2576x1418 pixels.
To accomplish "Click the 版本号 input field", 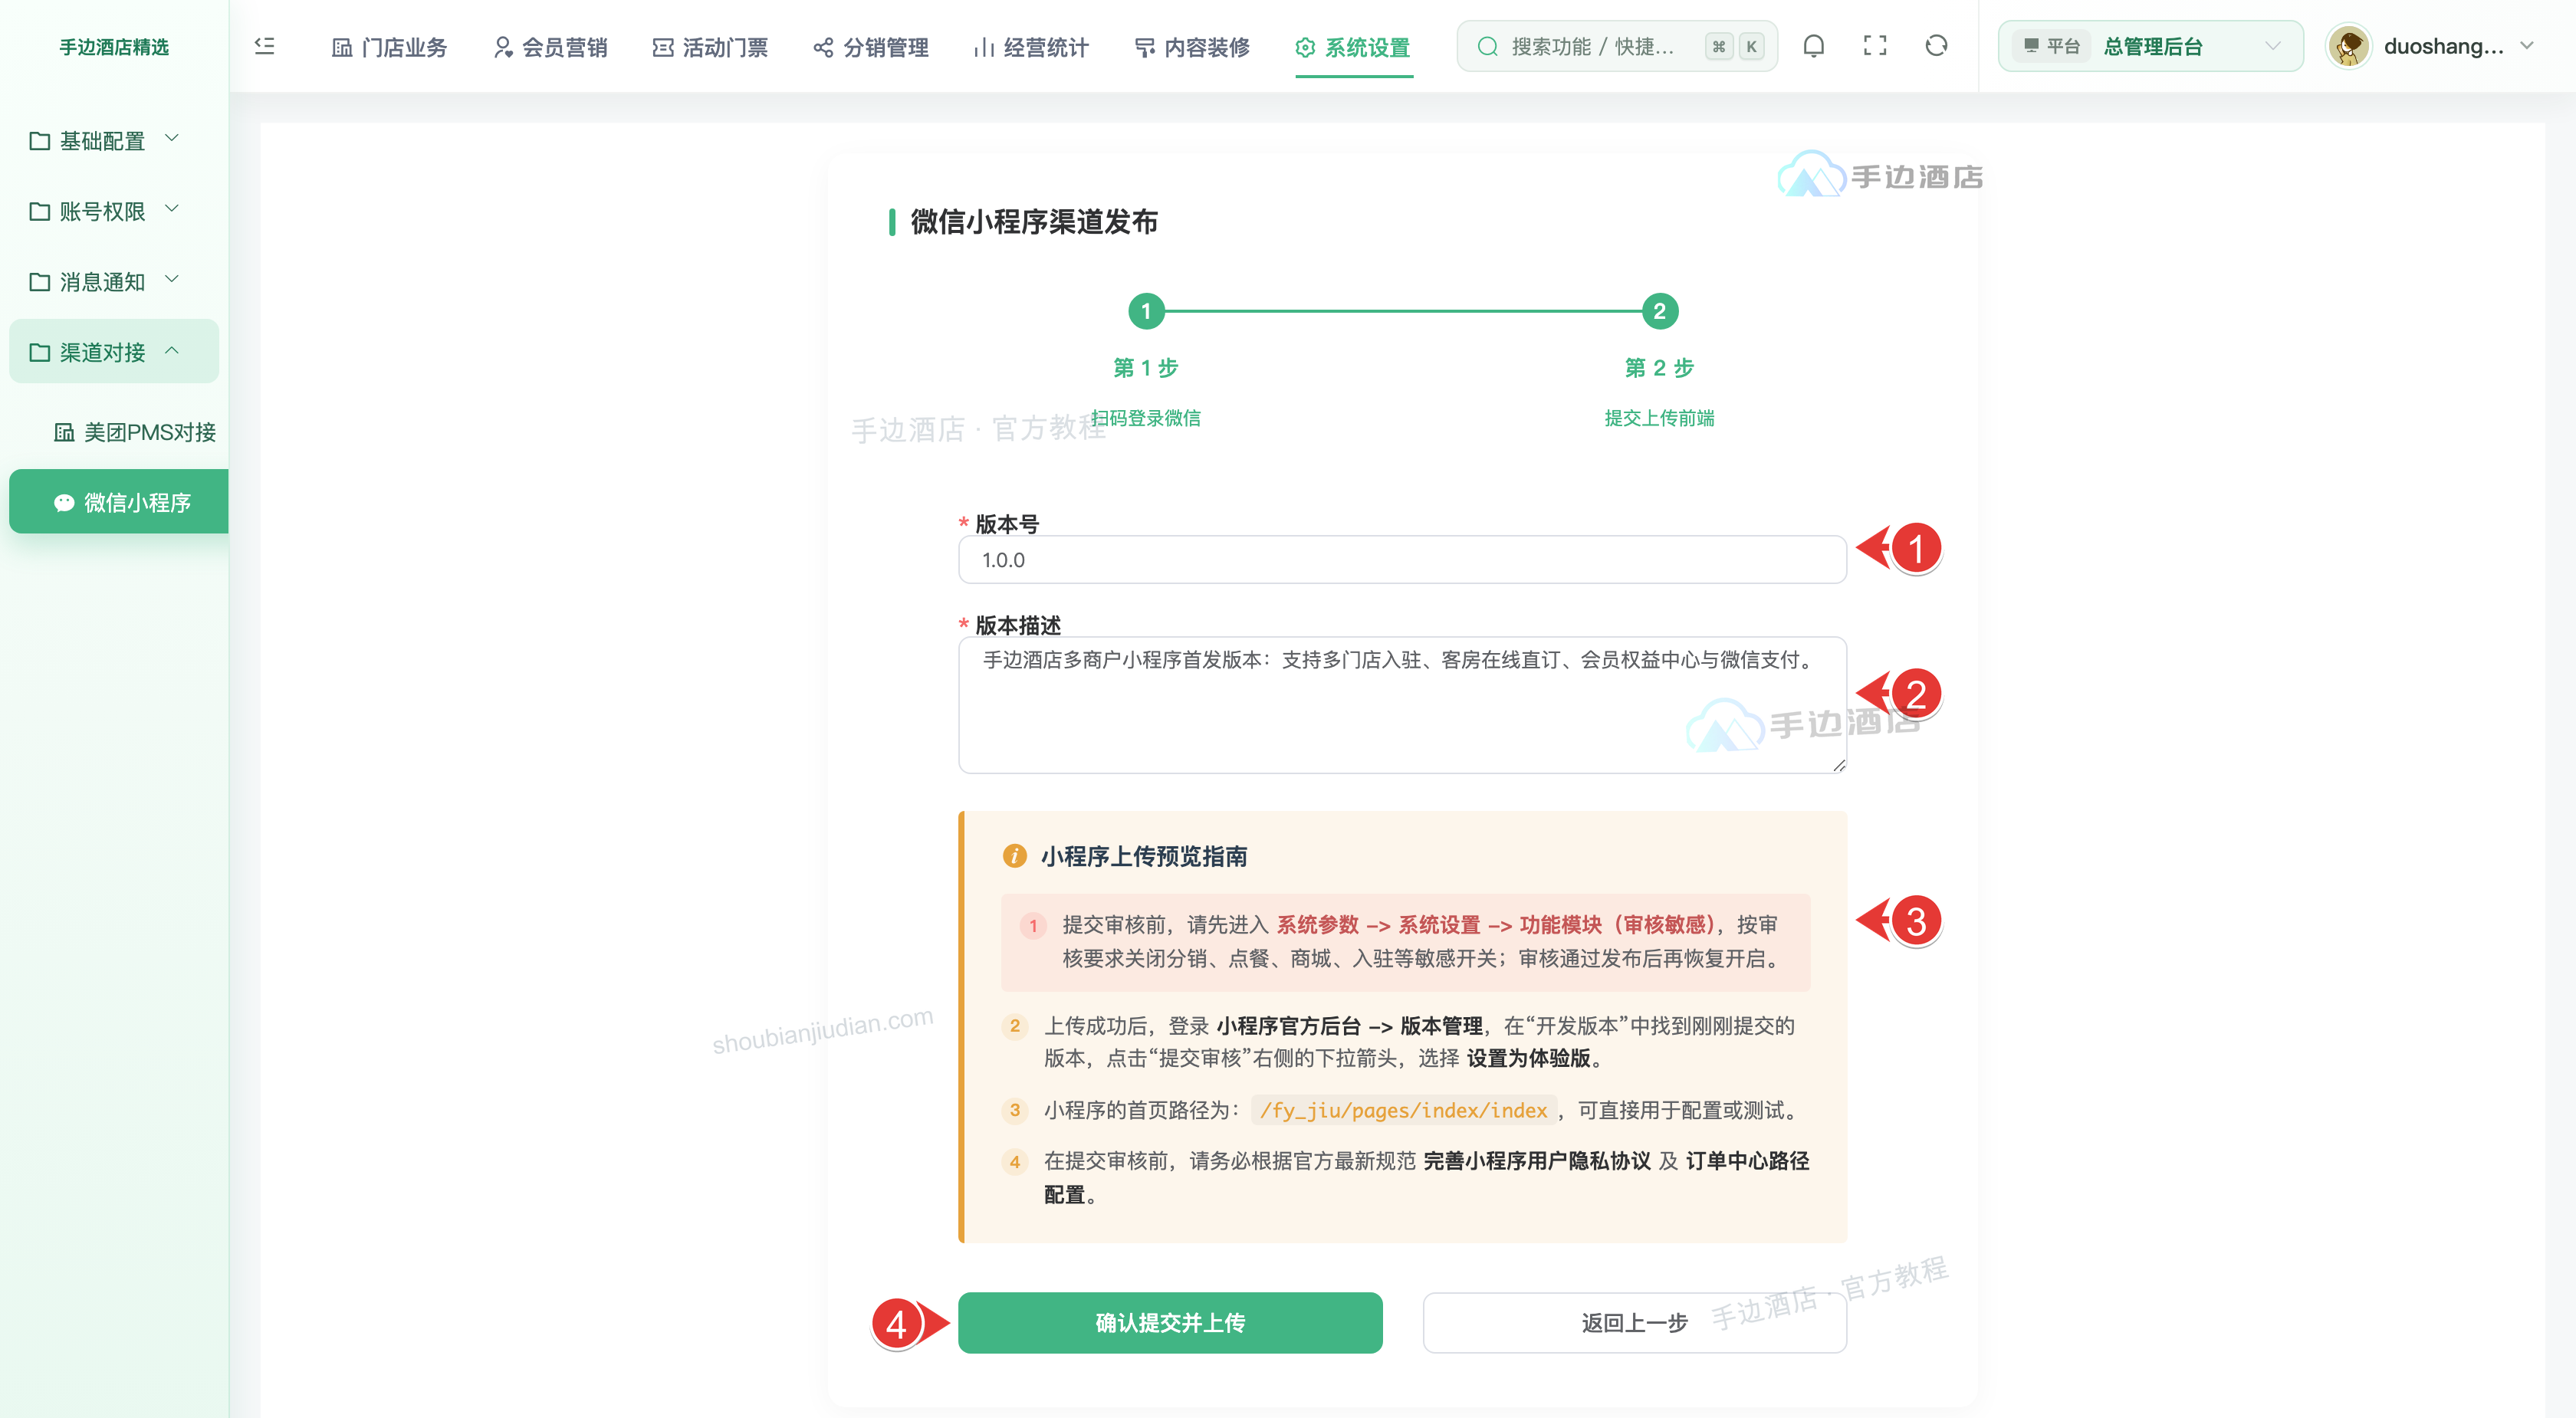I will (x=1402, y=559).
